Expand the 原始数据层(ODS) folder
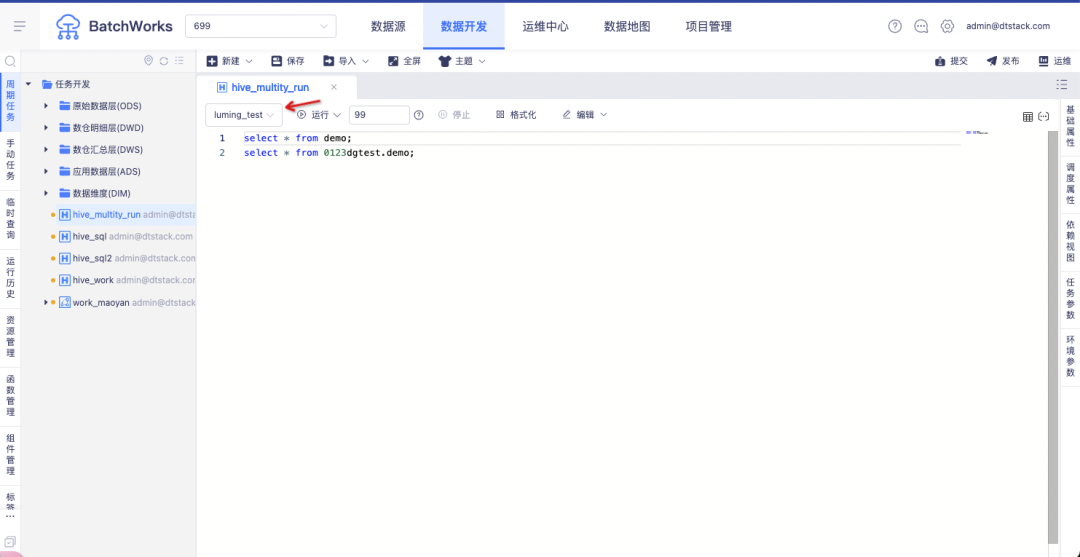 pos(45,106)
